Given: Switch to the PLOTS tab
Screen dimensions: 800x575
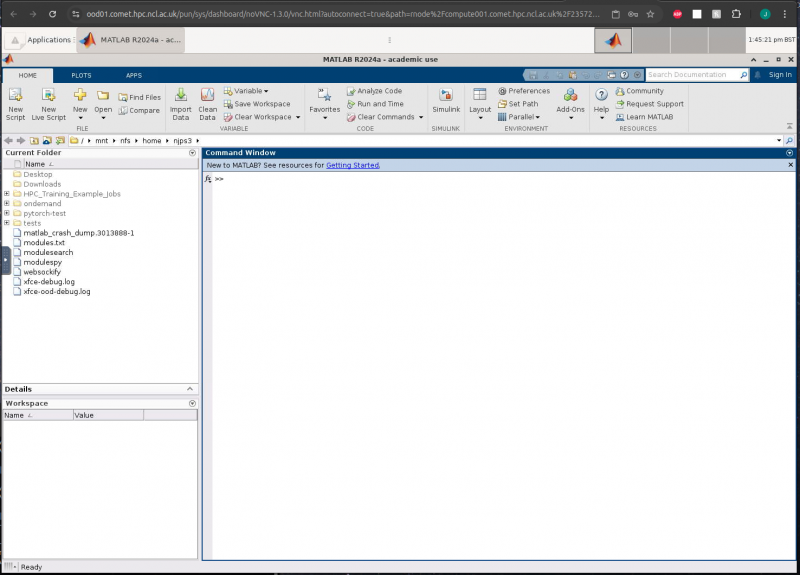Looking at the screenshot, I should [81, 75].
